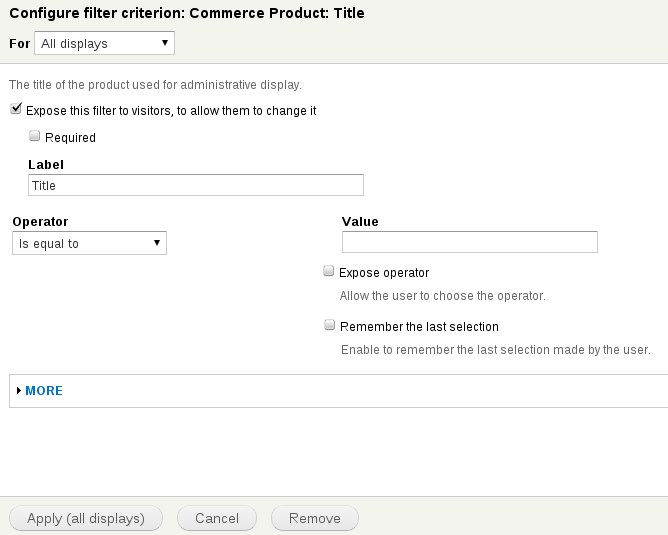Expand the MORE section triangle arrow
This screenshot has width=668, height=535.
coord(18,390)
